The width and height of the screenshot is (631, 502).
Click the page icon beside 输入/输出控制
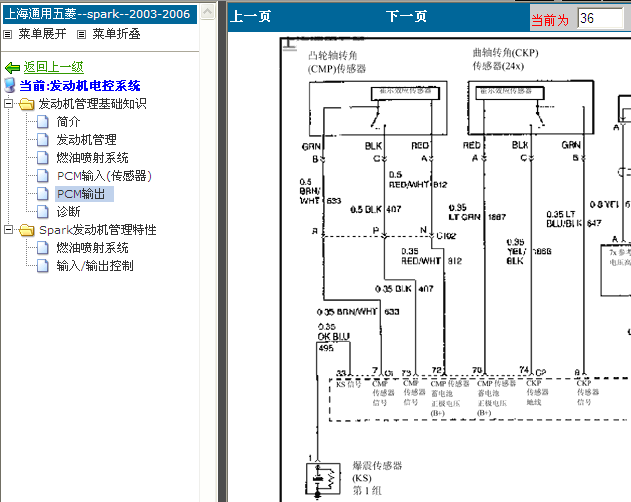43,266
